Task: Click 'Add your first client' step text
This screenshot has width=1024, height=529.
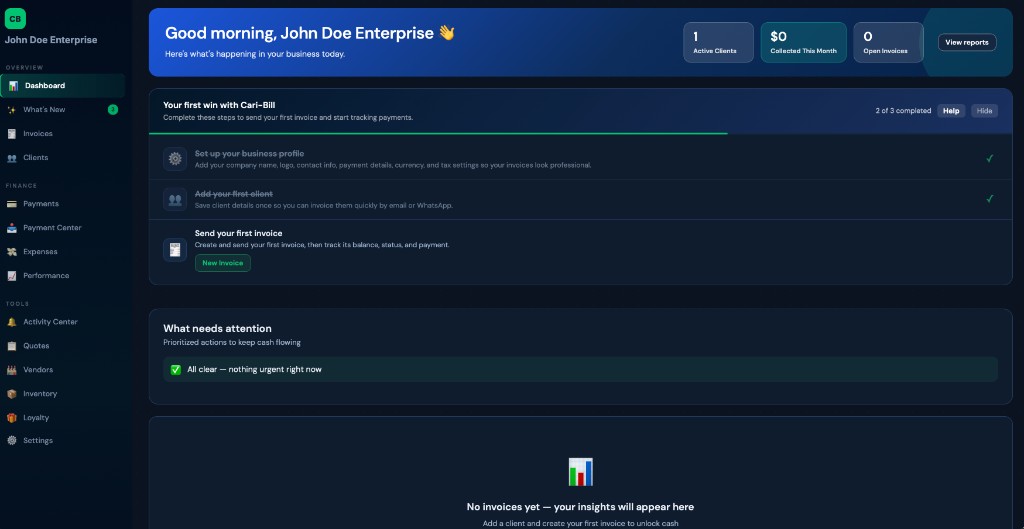Action: click(234, 194)
